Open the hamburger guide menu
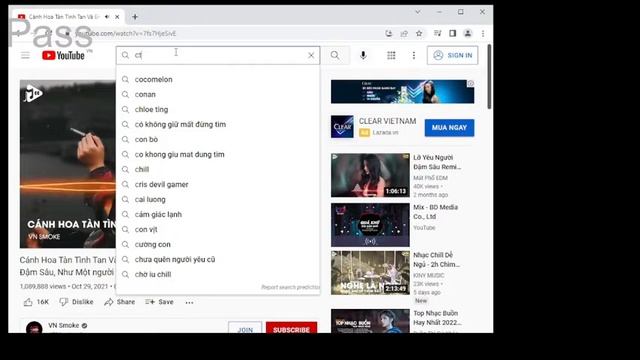Screen dimensions: 640x360 (x=25, y=55)
